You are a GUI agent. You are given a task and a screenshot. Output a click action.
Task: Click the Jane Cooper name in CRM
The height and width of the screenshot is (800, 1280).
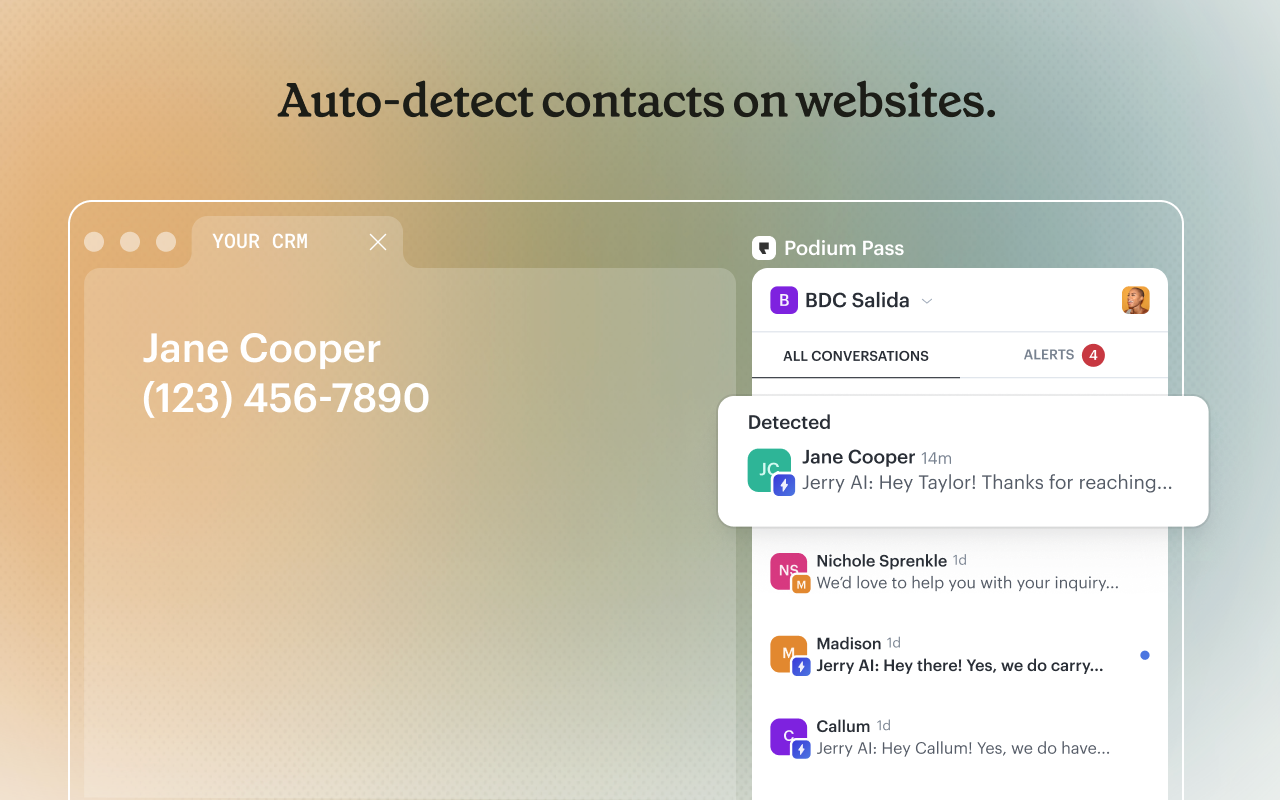pyautogui.click(x=262, y=348)
